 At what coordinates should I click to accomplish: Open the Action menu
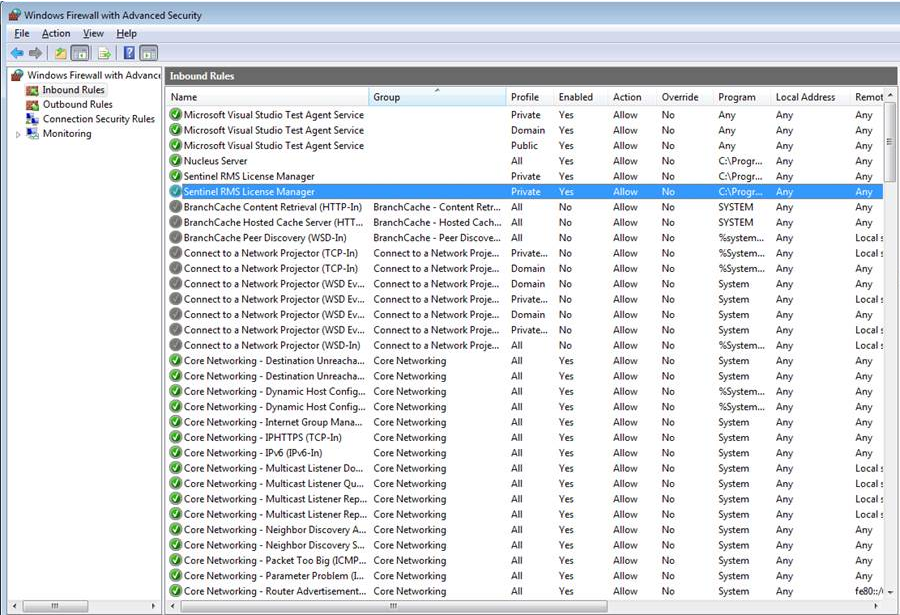pos(56,34)
